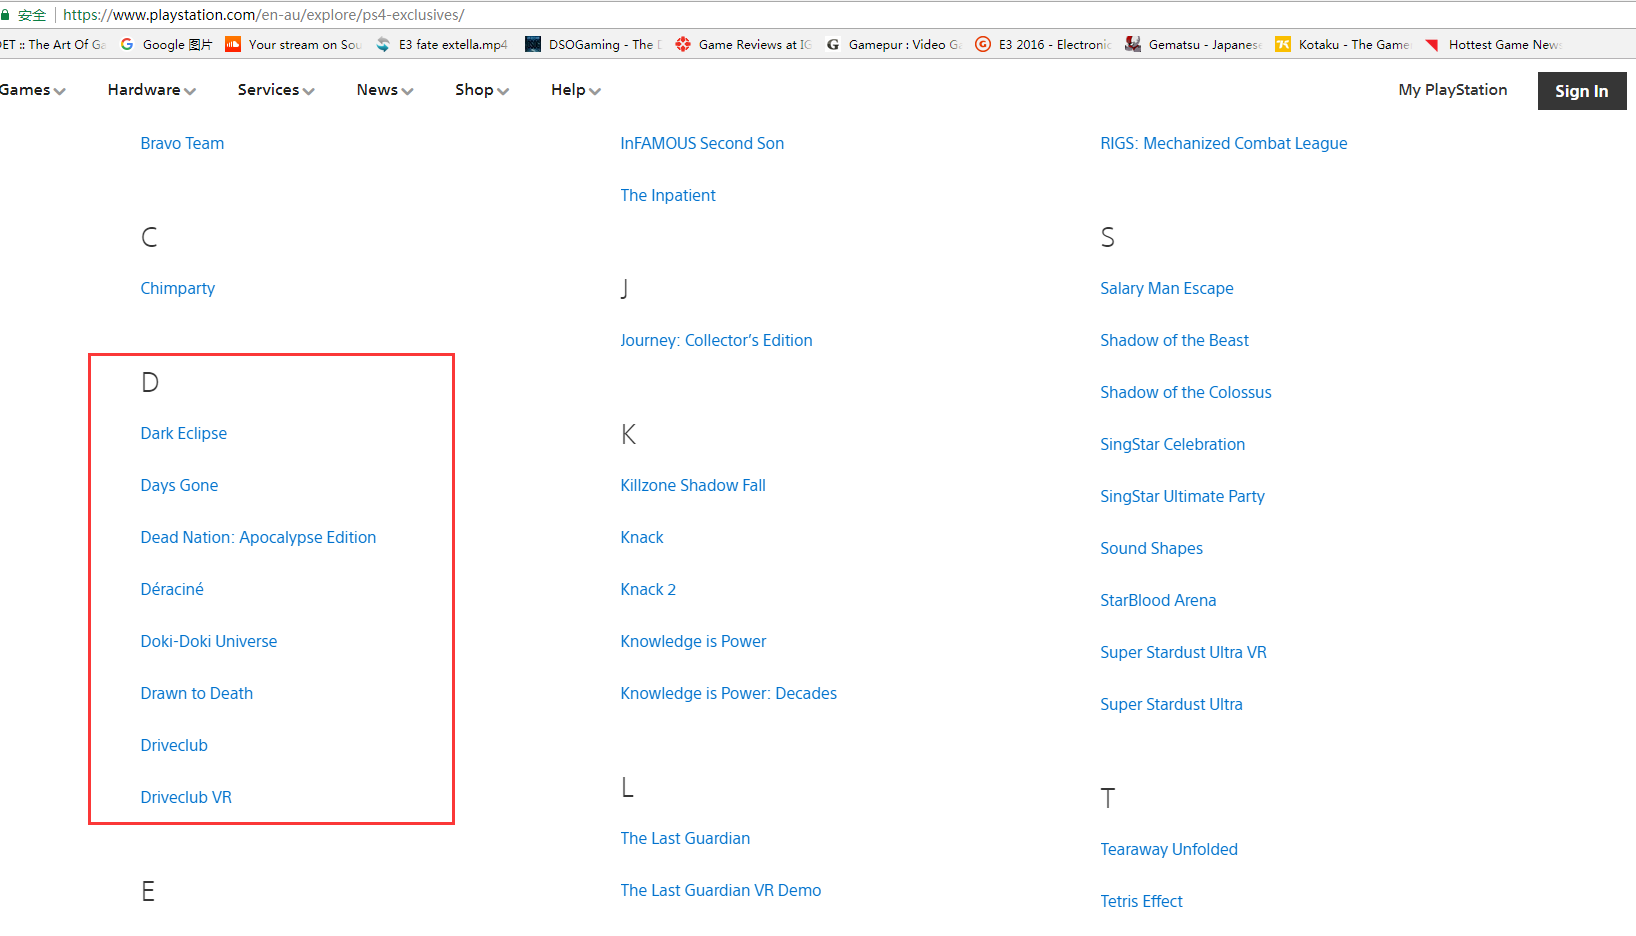Viewport: 1636px width, 936px height.
Task: Open Journey: Collector's Edition link
Action: 716,340
